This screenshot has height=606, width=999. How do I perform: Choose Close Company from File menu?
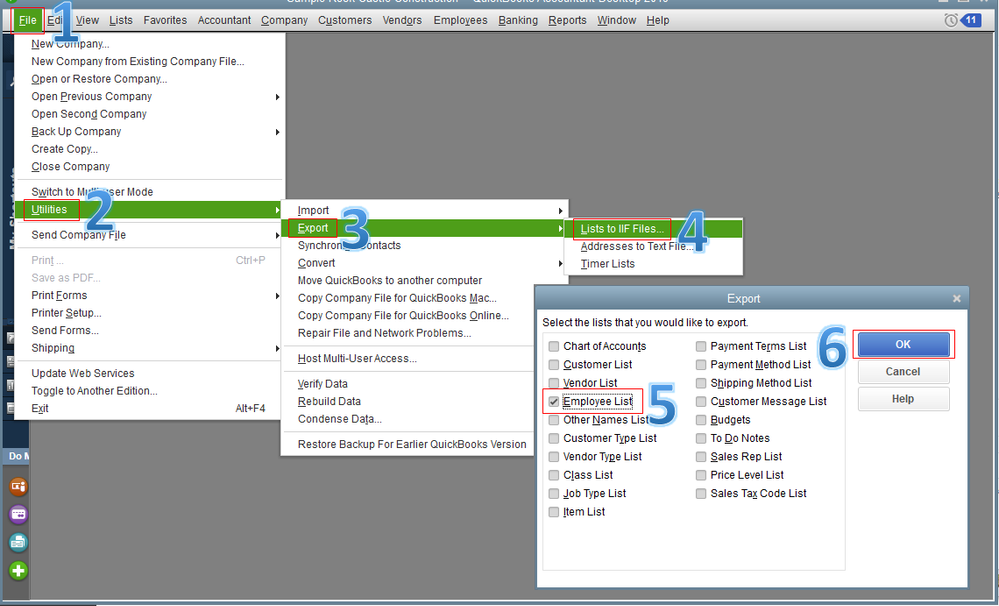coord(70,166)
